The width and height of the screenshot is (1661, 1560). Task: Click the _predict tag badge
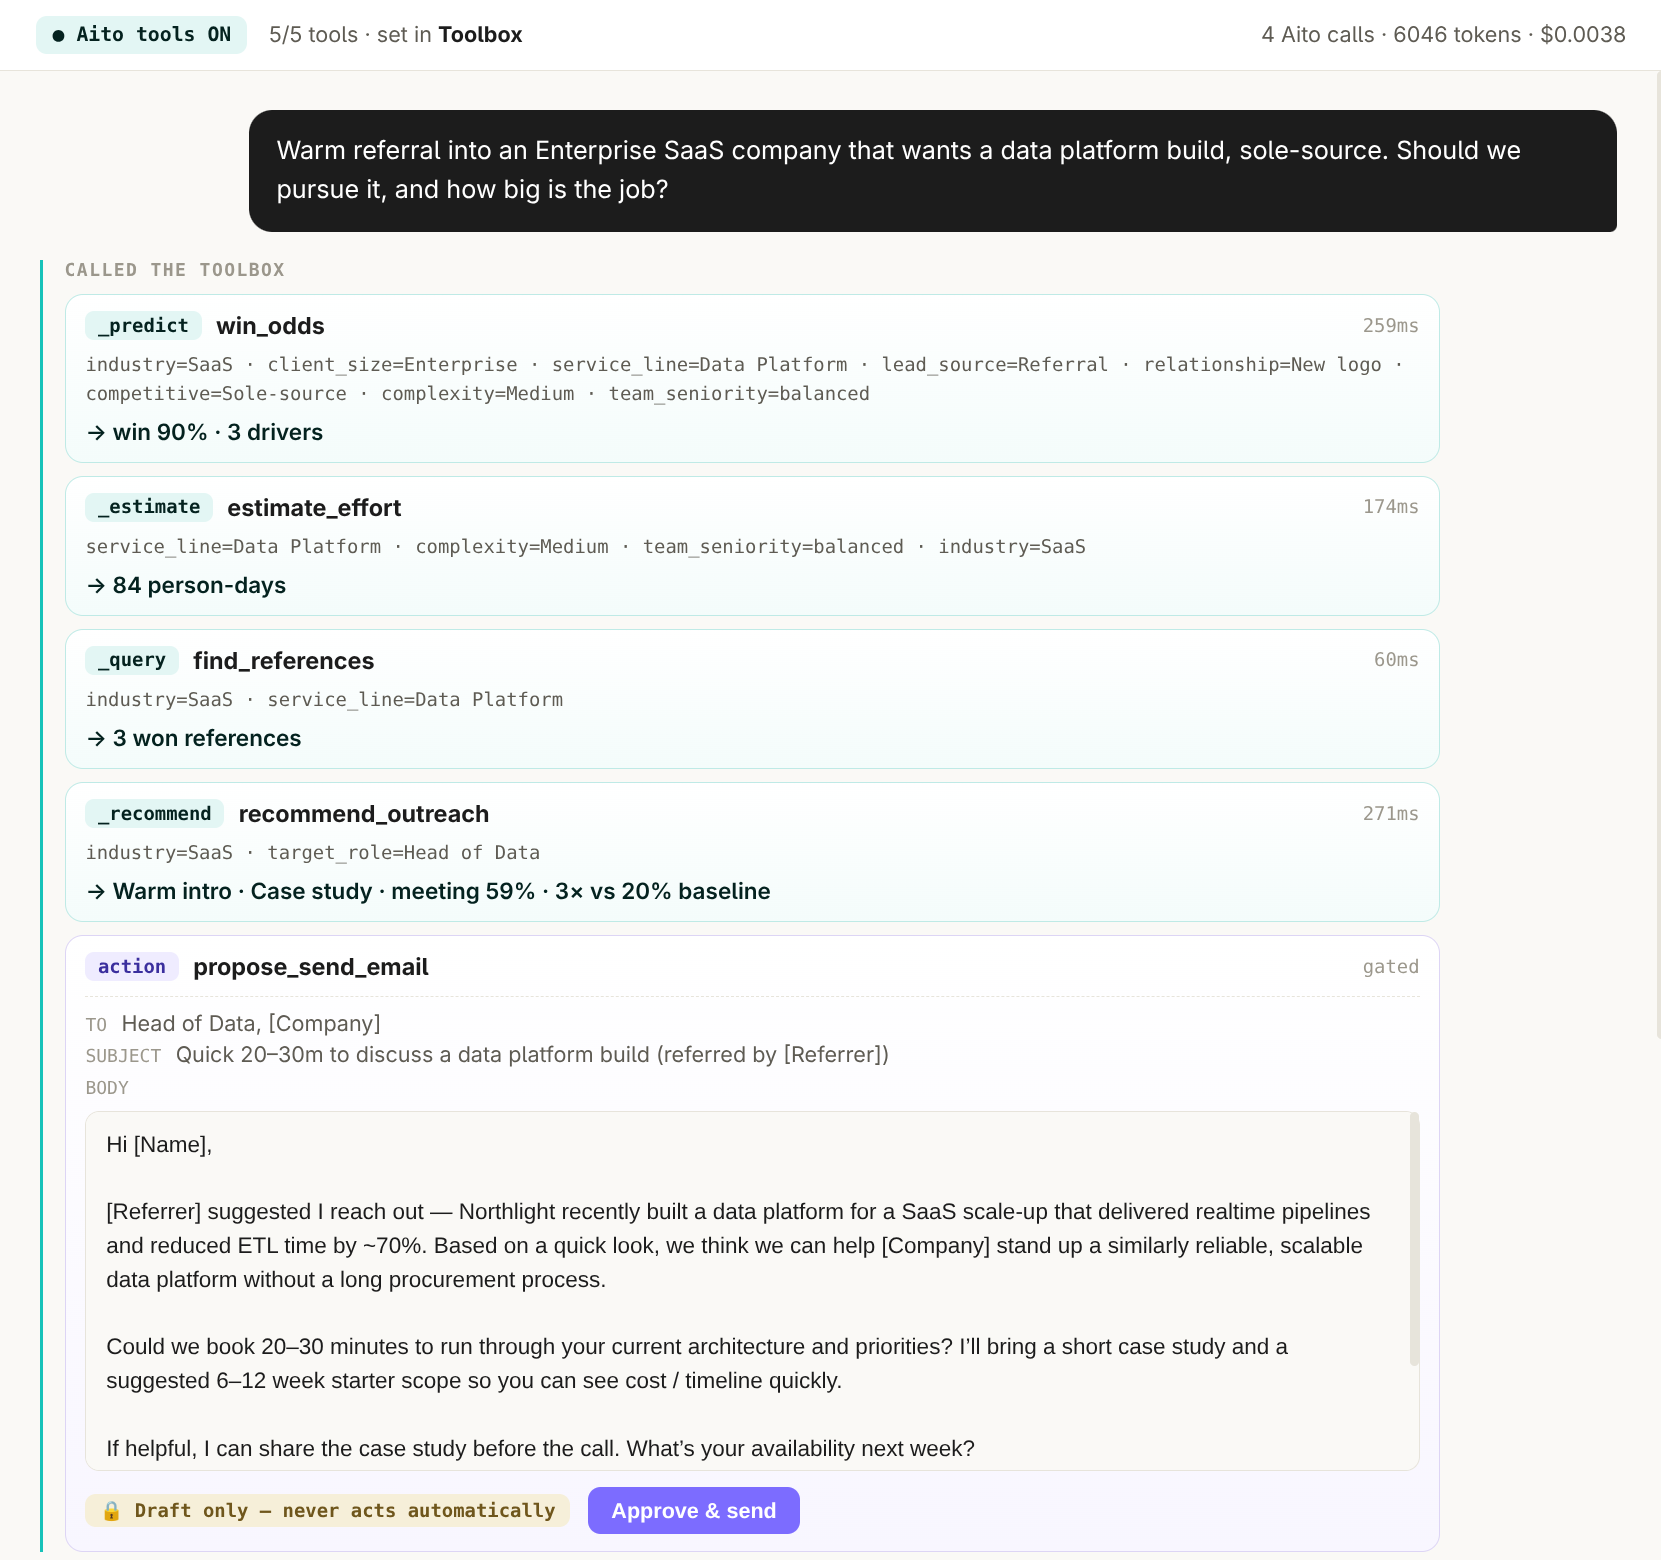click(143, 326)
